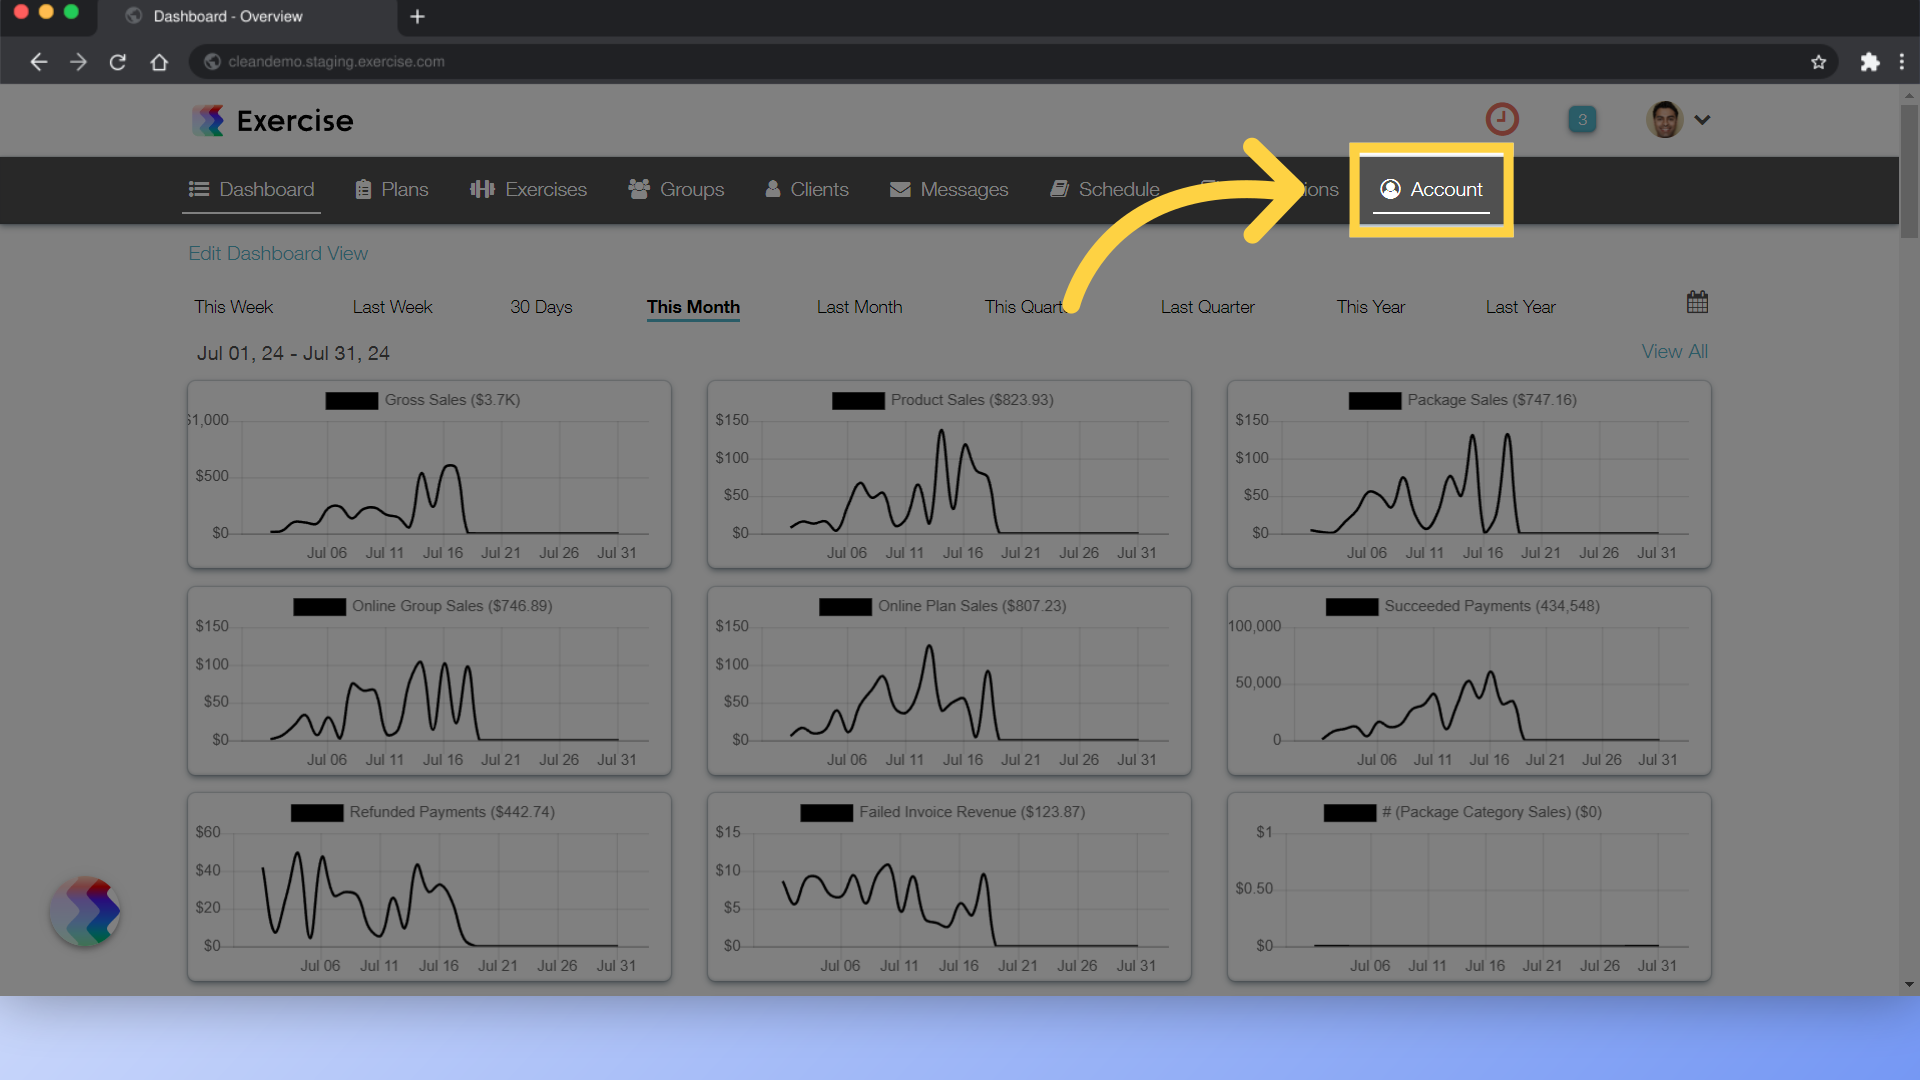Expand the This Year filter option
This screenshot has width=1920, height=1080.
click(x=1371, y=306)
